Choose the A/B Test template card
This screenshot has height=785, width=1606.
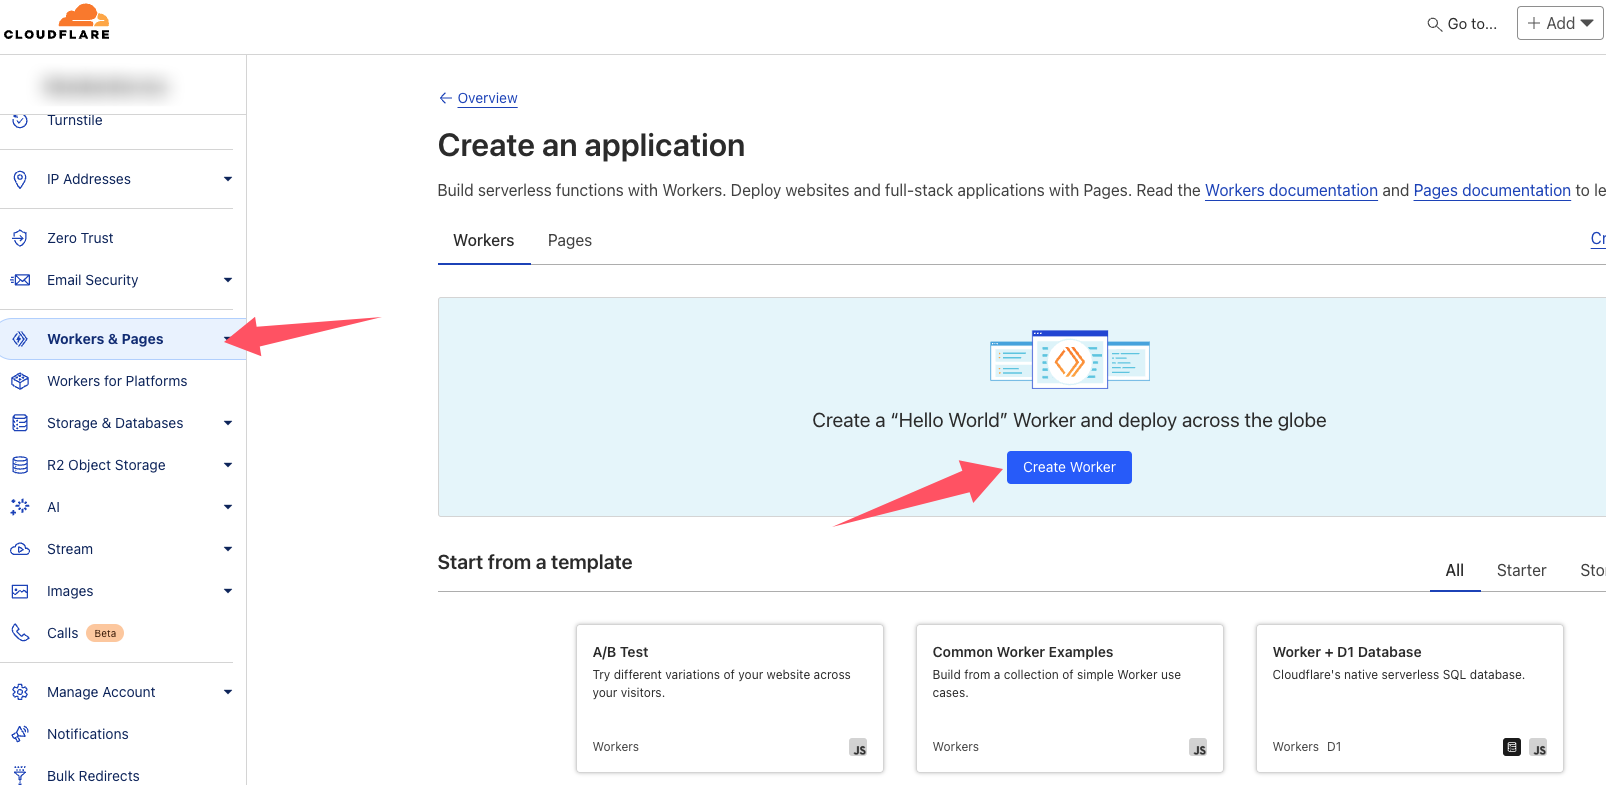729,698
